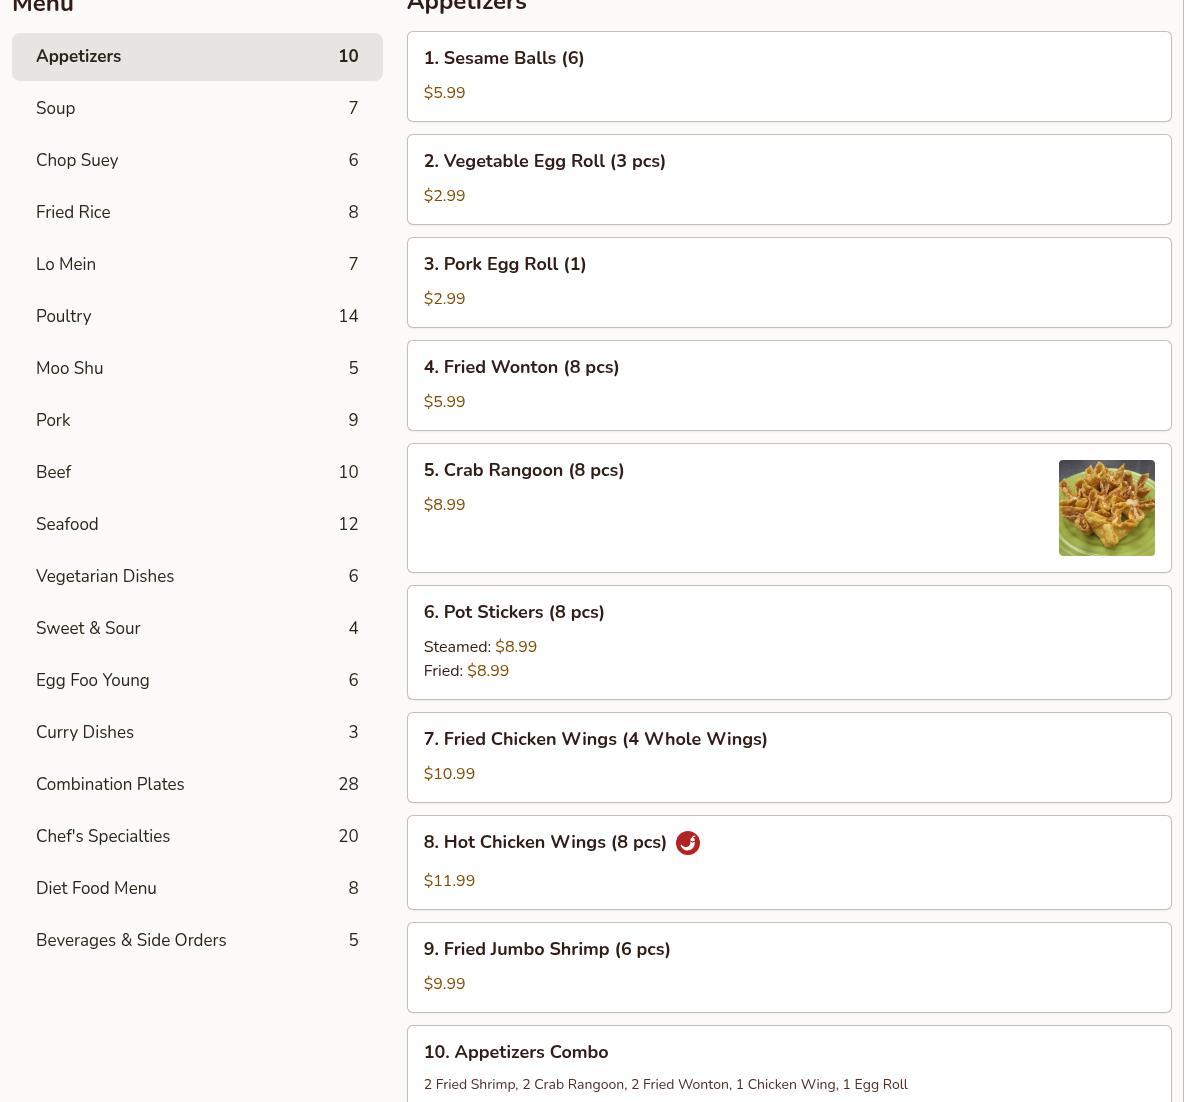
Task: Open the Poultry category
Action: pos(197,317)
